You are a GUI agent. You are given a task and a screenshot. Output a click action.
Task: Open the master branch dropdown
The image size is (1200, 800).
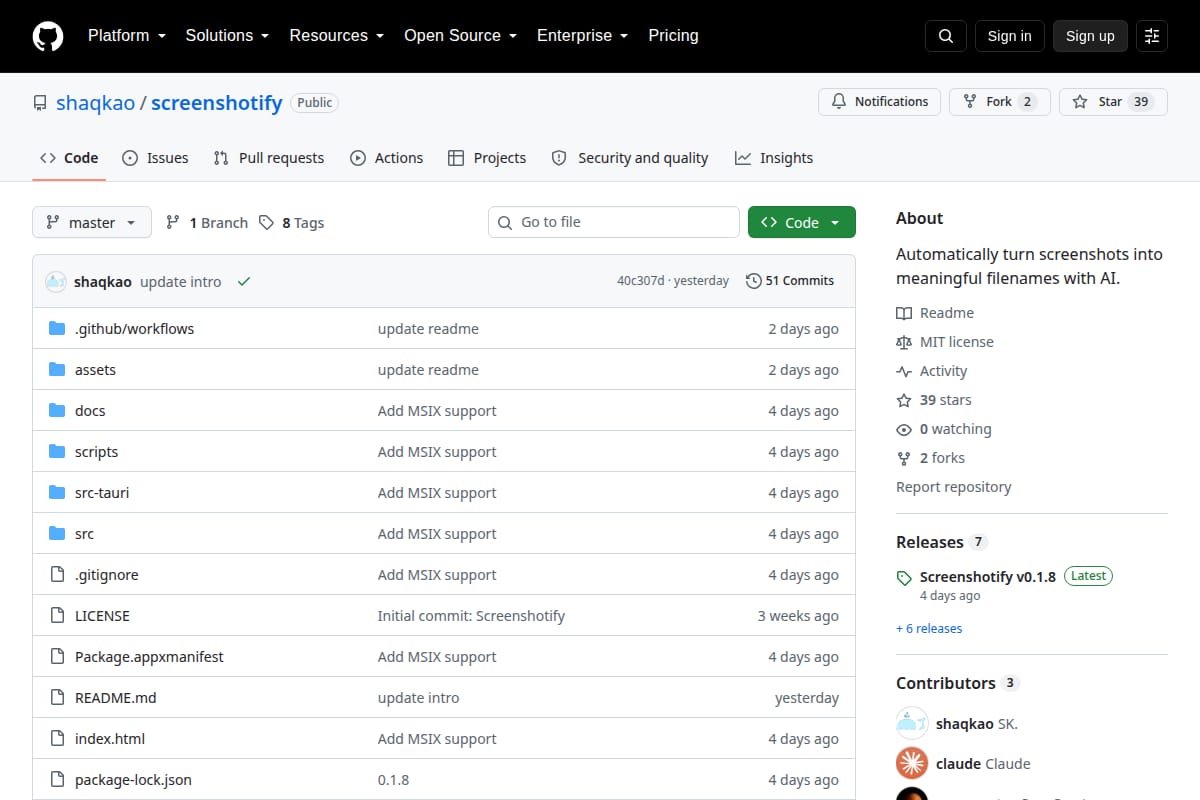(x=92, y=223)
